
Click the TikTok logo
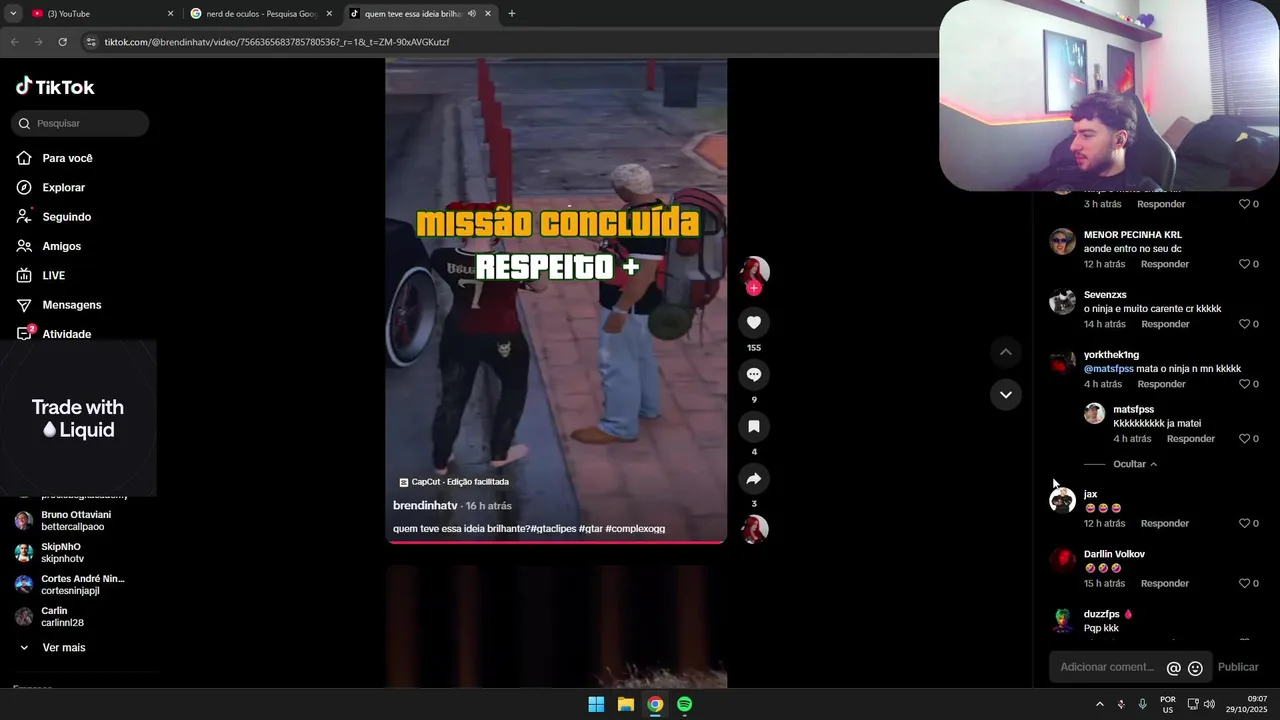55,87
